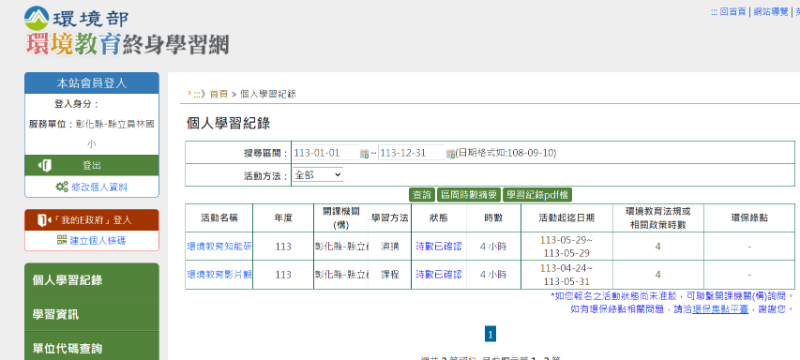
Task: Click the 活動名稱 column header
Action: coord(219,218)
